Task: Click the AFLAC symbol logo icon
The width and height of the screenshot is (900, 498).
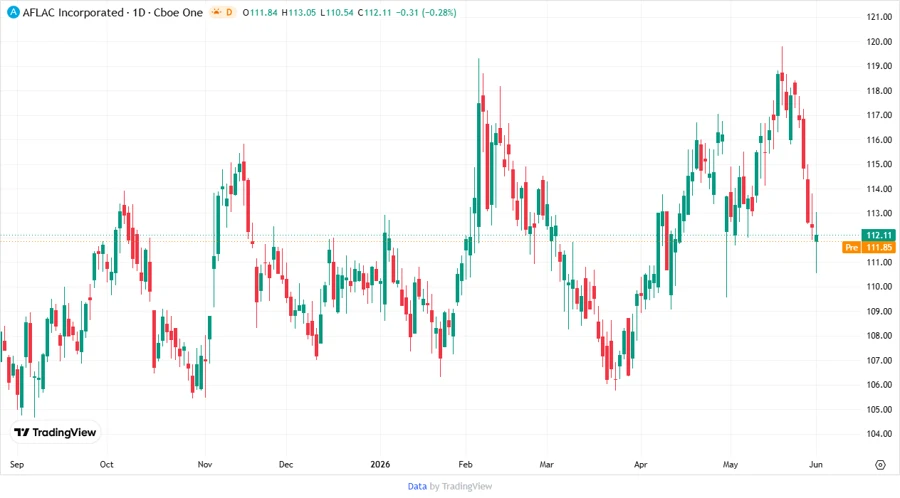Action: click(13, 12)
